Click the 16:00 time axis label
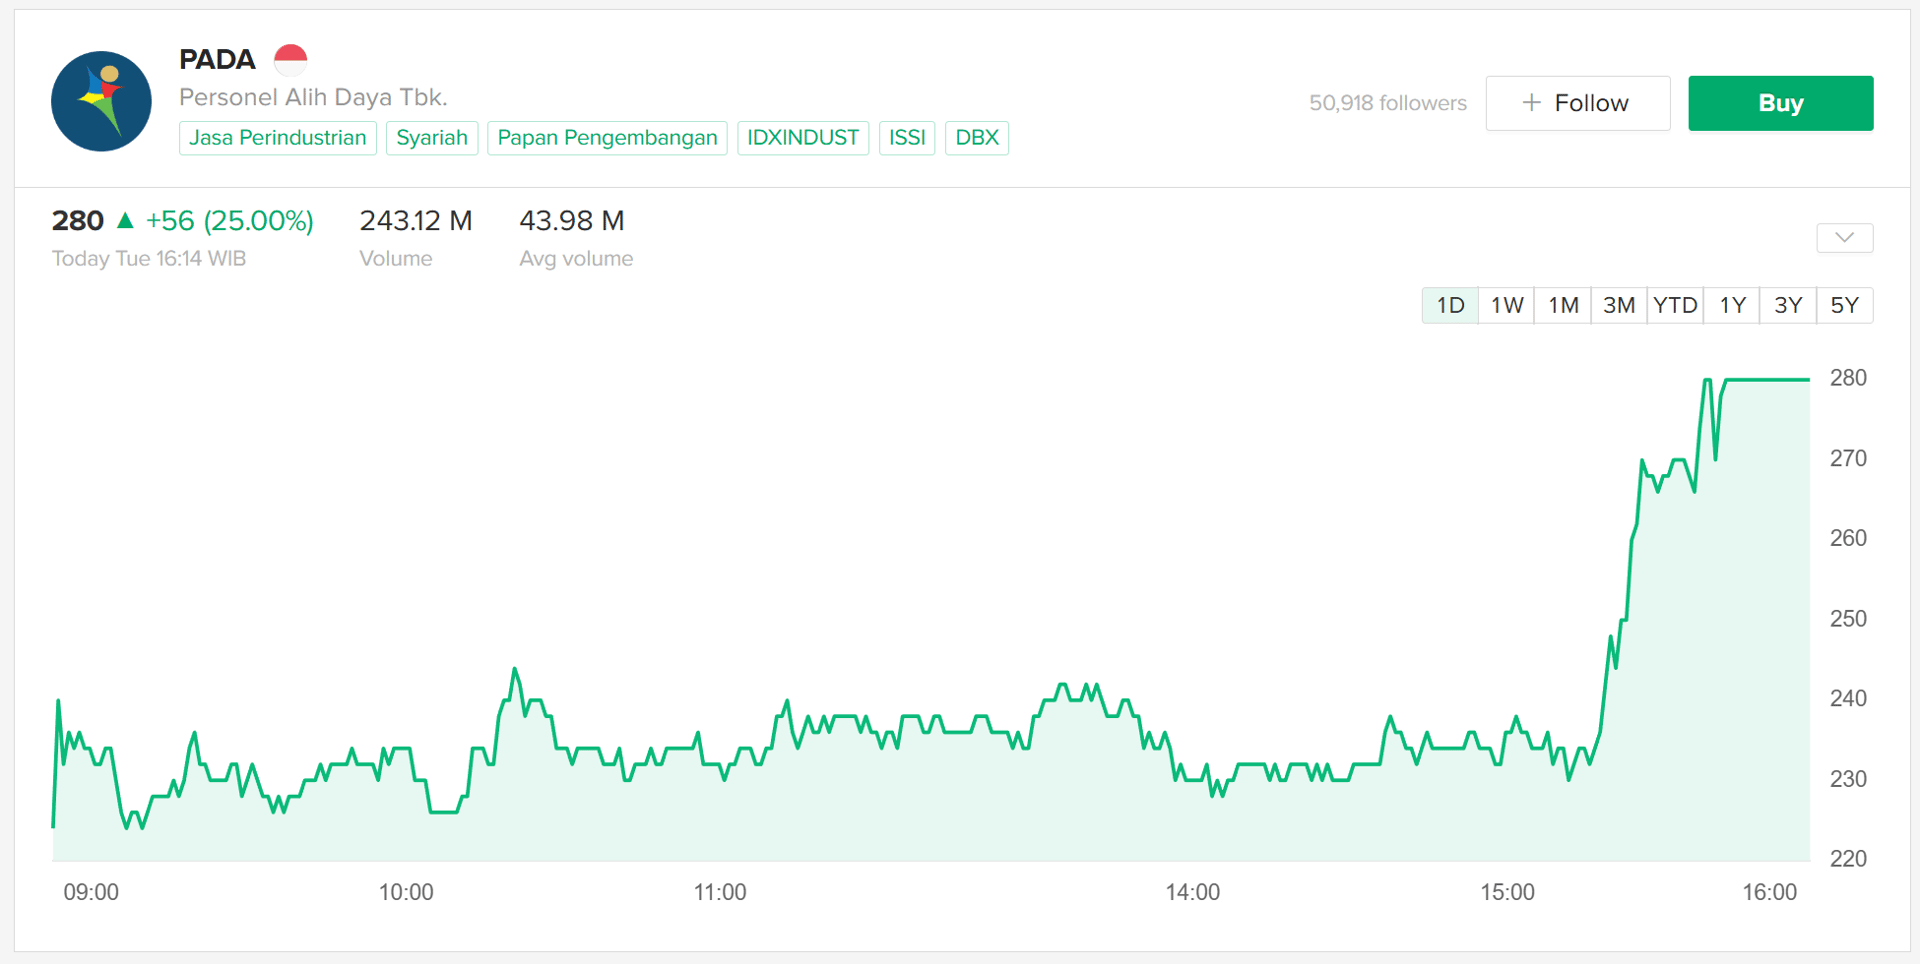 [1770, 892]
